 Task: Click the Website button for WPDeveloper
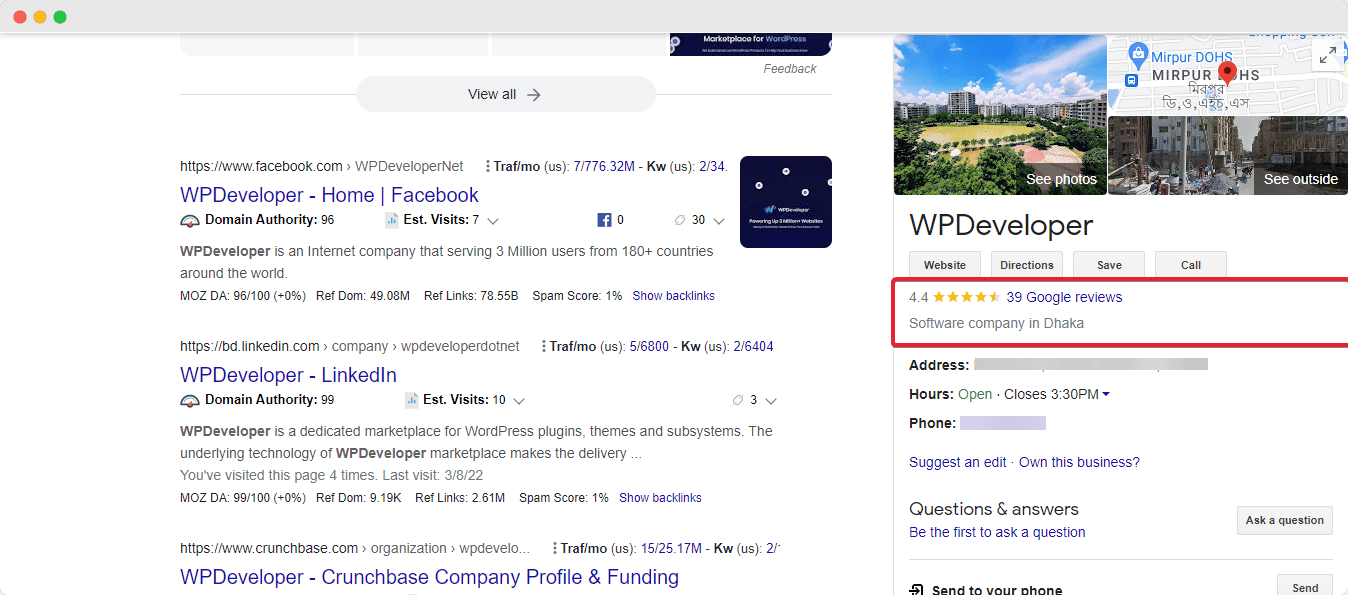945,265
